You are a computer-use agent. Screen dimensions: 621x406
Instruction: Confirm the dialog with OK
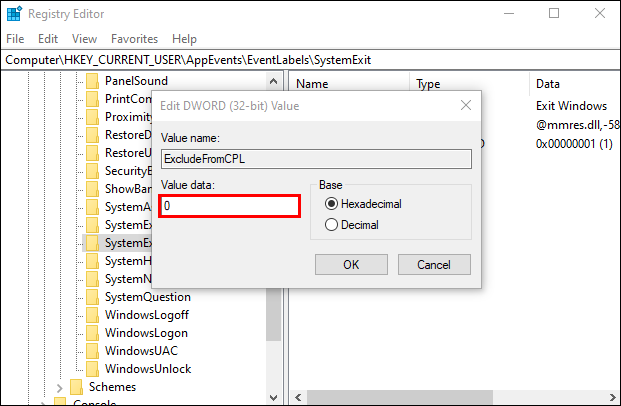(x=351, y=265)
